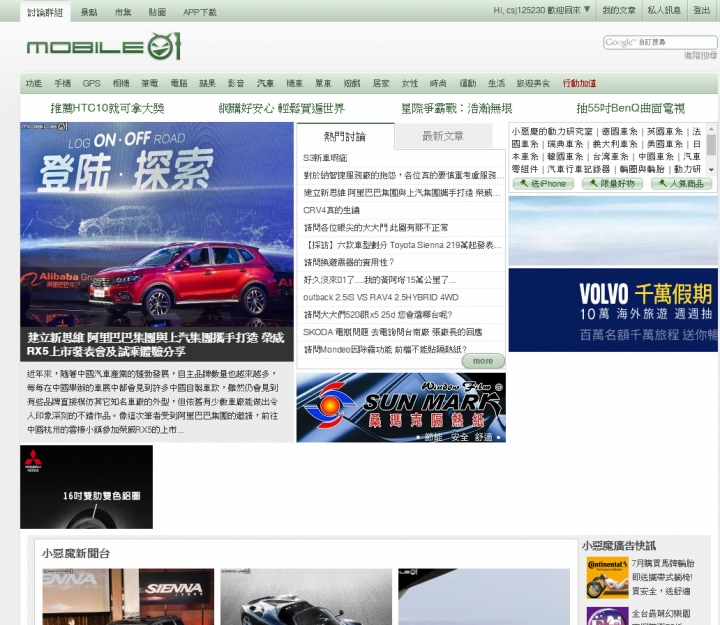
Task: Open 功能 item in navigation bar
Action: (x=34, y=84)
